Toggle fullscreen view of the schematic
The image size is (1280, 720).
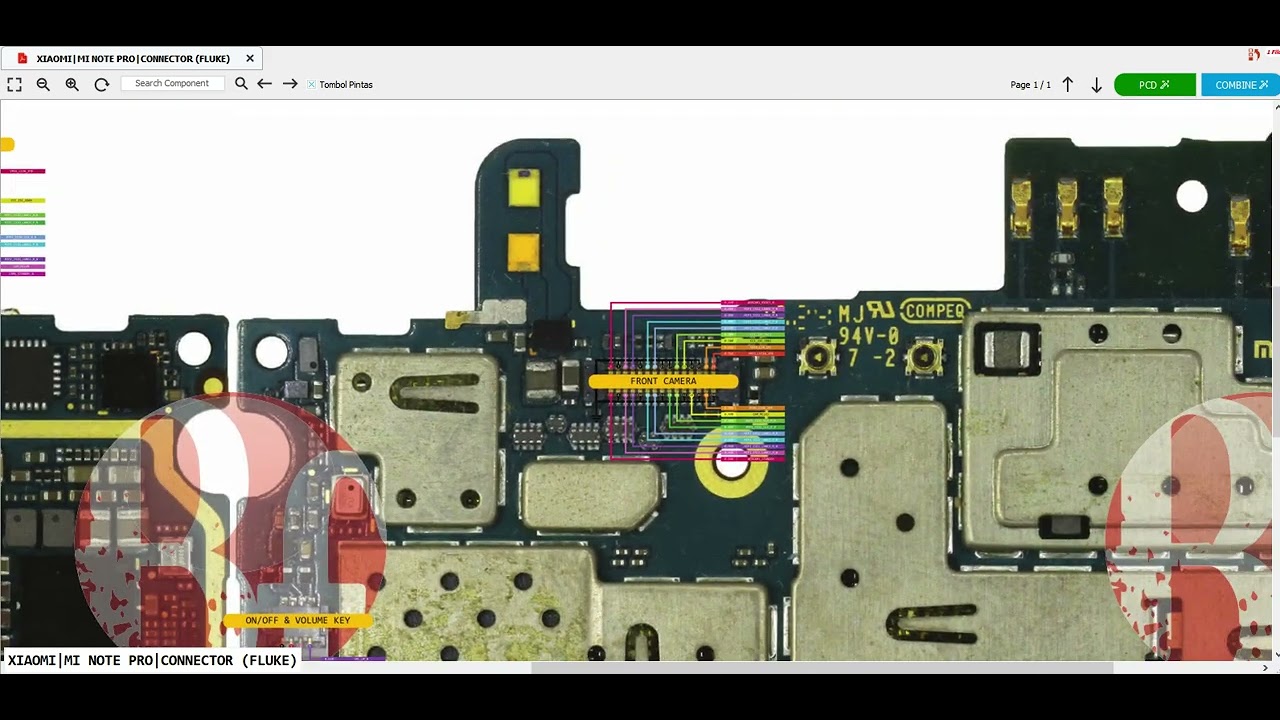click(14, 85)
